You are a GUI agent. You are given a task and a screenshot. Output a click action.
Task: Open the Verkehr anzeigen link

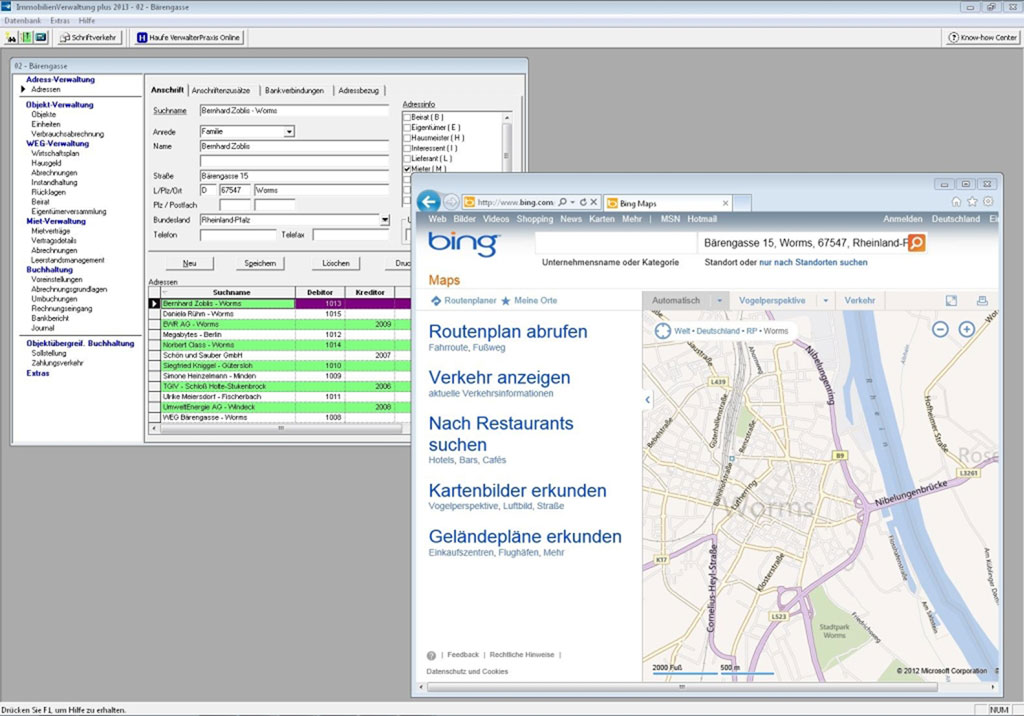499,378
